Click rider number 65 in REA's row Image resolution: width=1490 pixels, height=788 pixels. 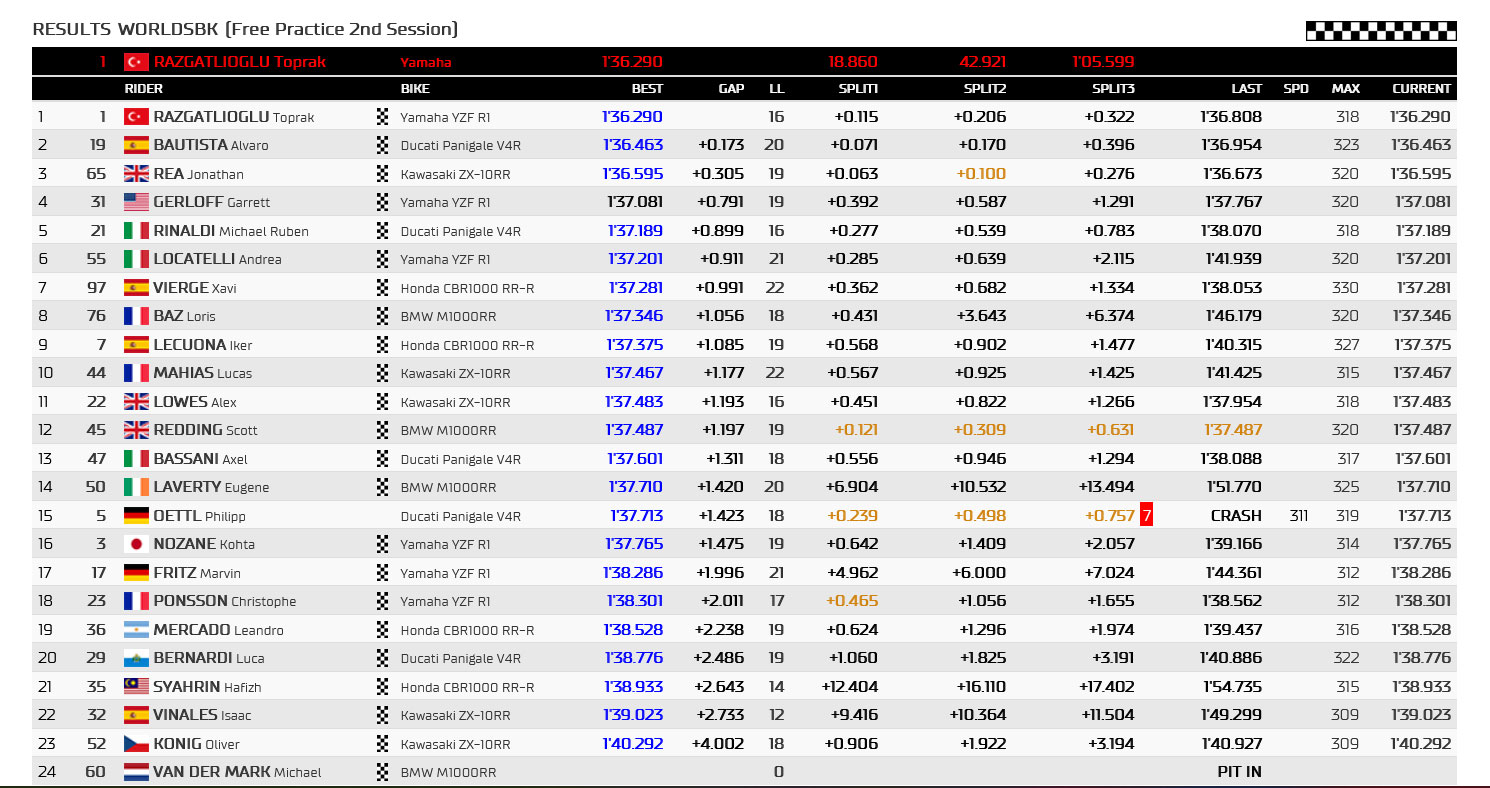click(97, 174)
